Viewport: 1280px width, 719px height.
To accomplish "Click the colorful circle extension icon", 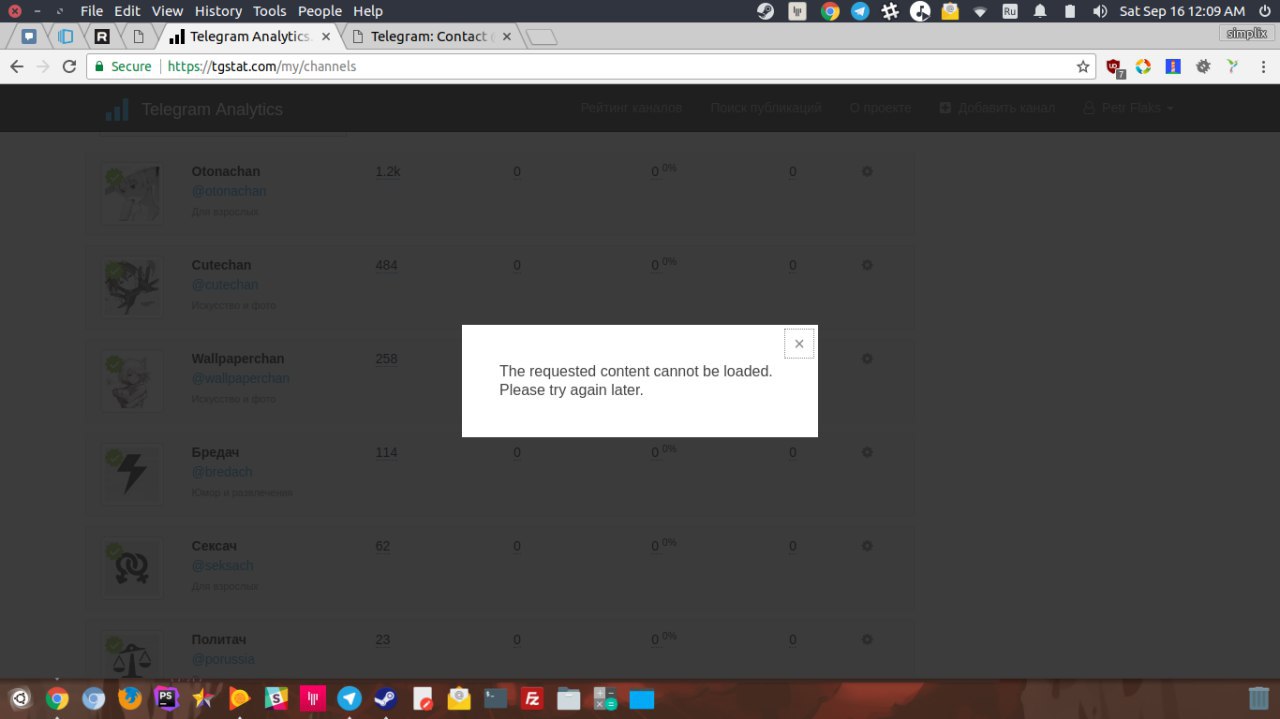I will click(1143, 67).
